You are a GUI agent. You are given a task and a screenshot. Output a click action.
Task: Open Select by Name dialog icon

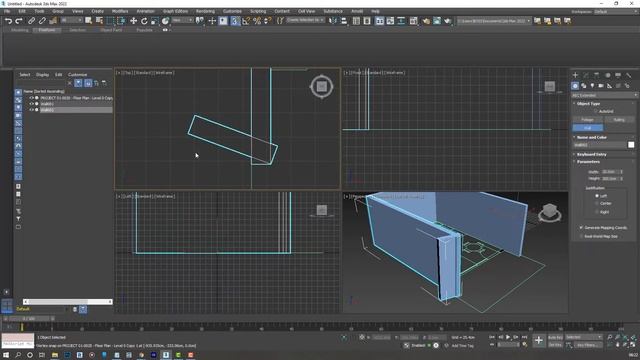click(99, 21)
